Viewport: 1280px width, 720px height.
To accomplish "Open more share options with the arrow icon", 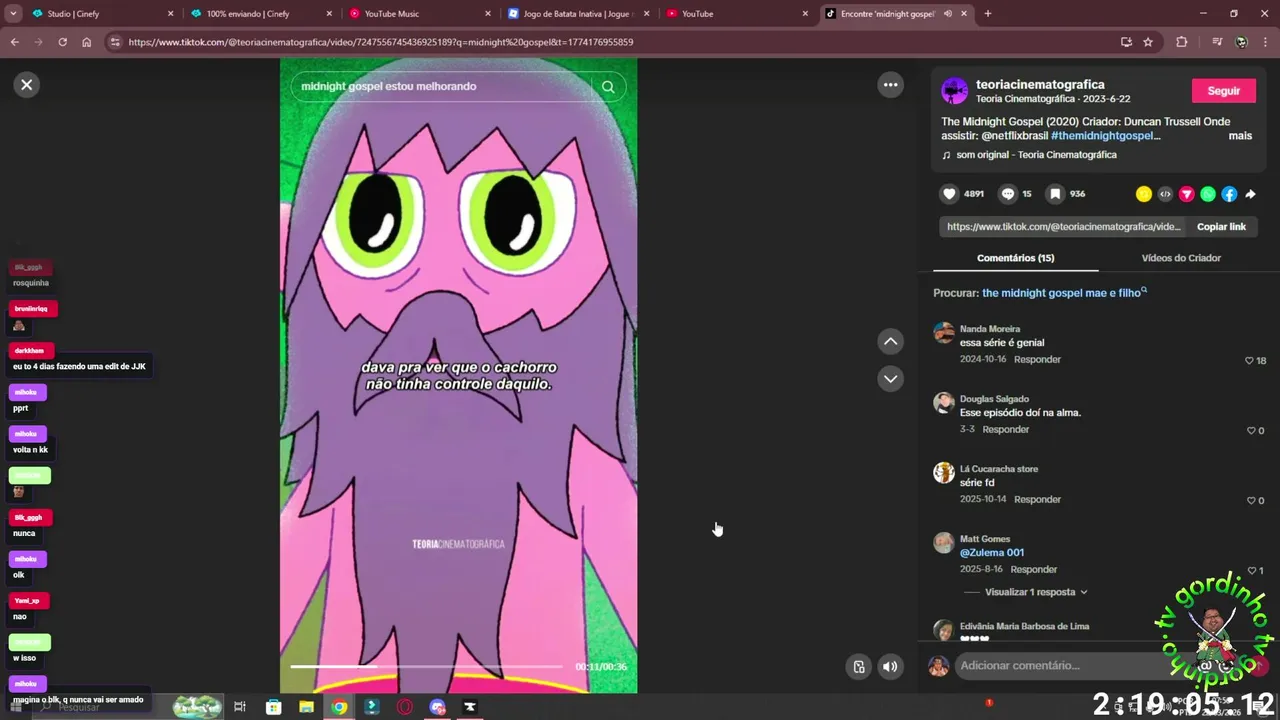I will [x=1250, y=194].
